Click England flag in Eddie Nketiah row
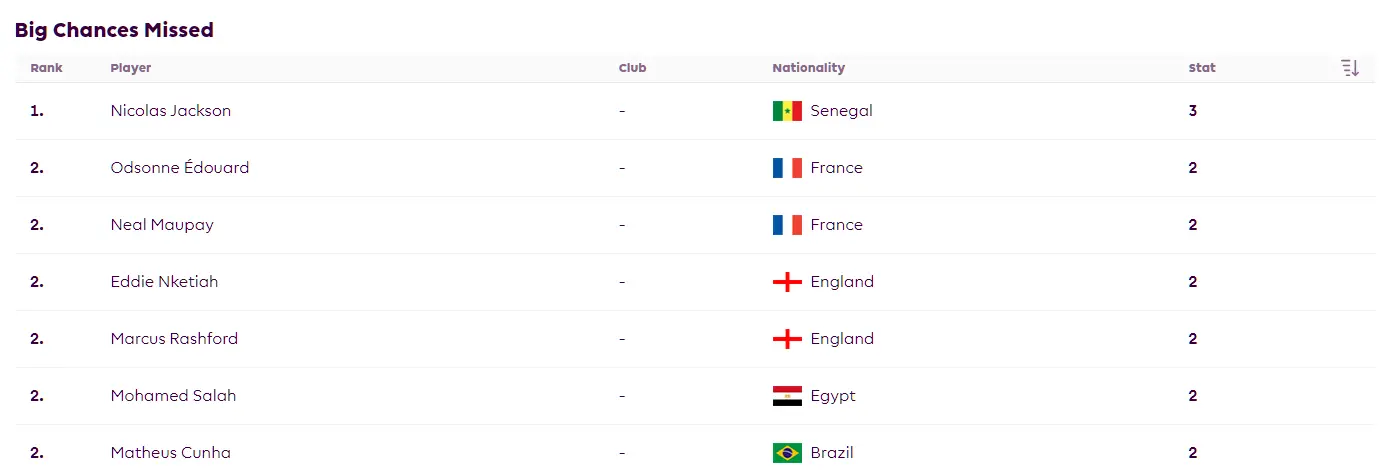Screen dimensions: 1390x475 [x=787, y=282]
